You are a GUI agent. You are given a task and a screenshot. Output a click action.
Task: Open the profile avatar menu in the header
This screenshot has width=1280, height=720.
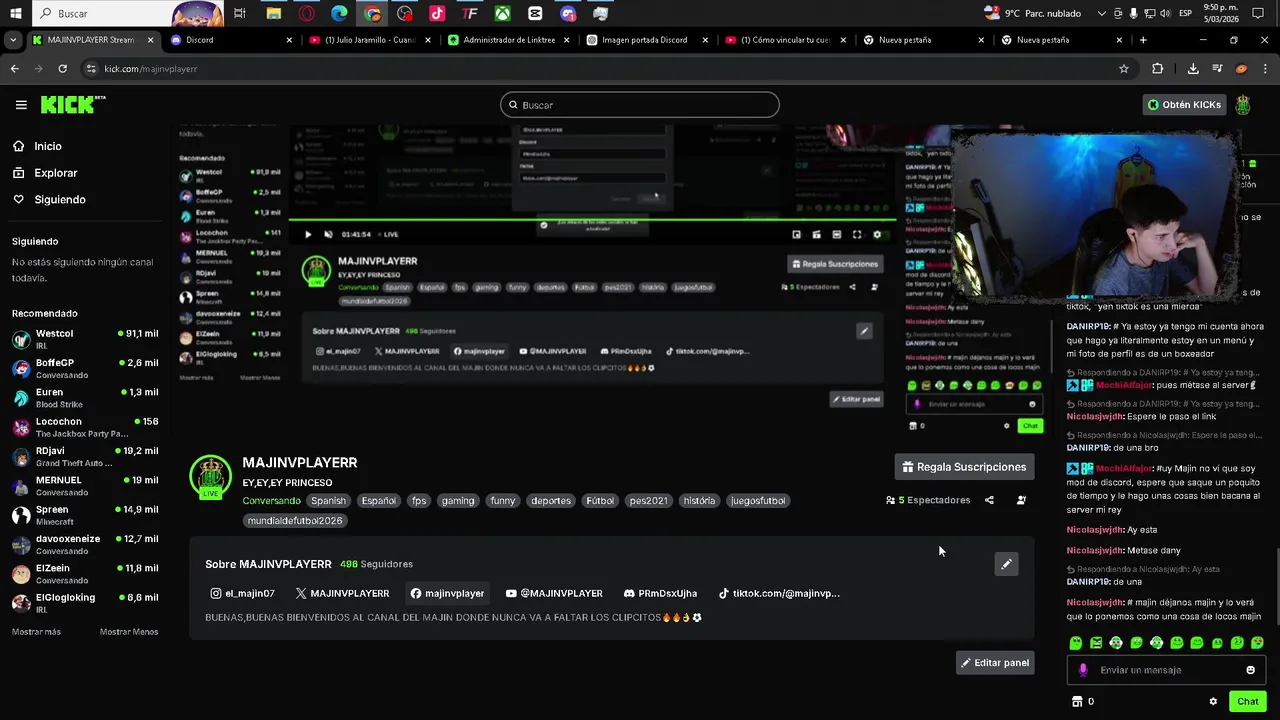(x=1243, y=104)
